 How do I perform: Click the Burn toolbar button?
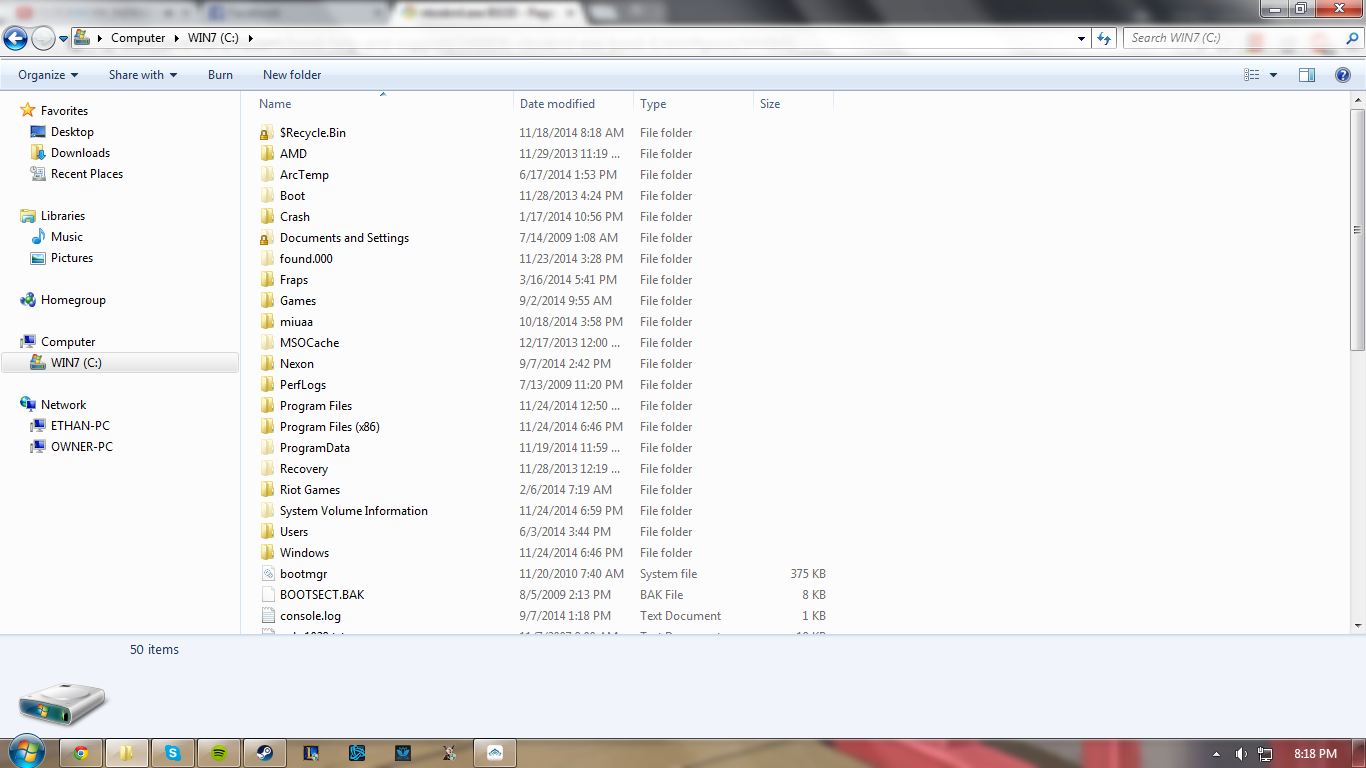220,75
